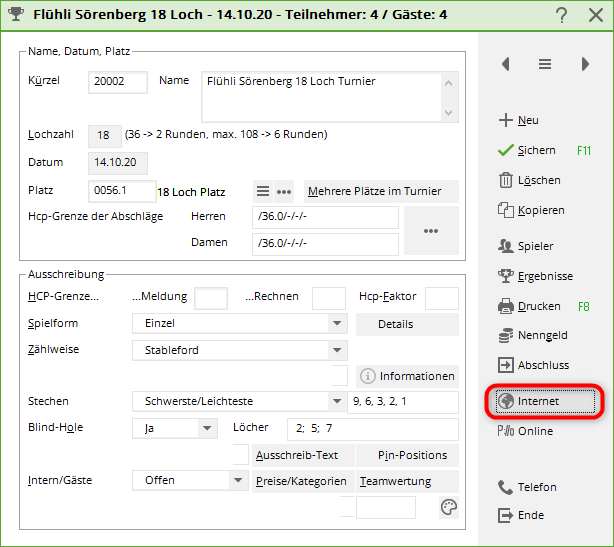614x547 pixels.
Task: Open Mehrere Plätze im Turnier
Action: tap(381, 191)
